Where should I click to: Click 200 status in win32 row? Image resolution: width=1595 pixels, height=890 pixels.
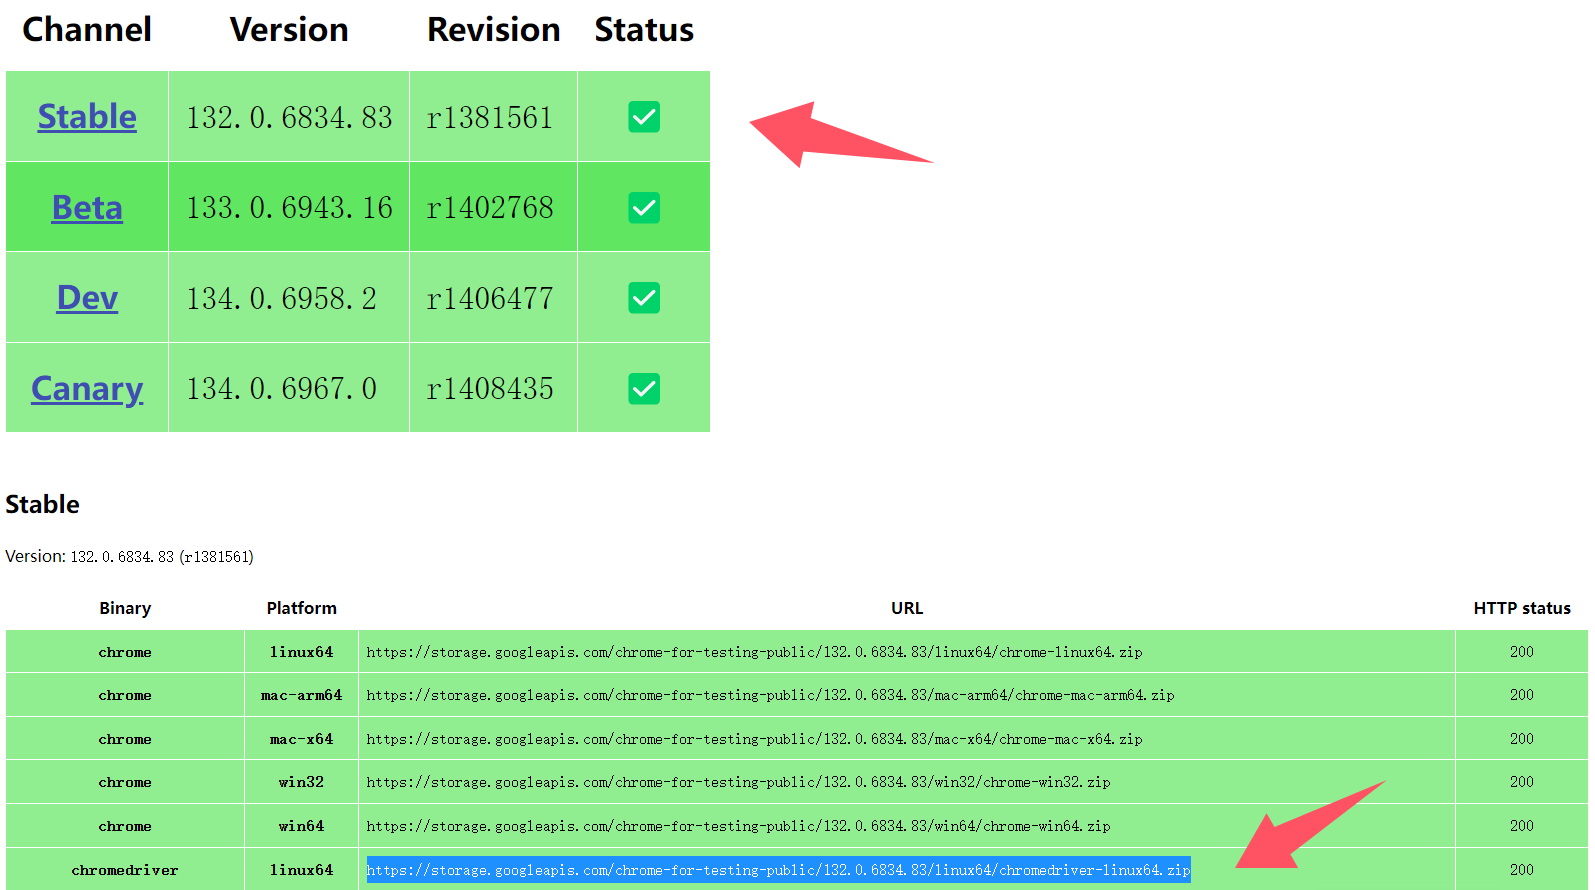1522,782
